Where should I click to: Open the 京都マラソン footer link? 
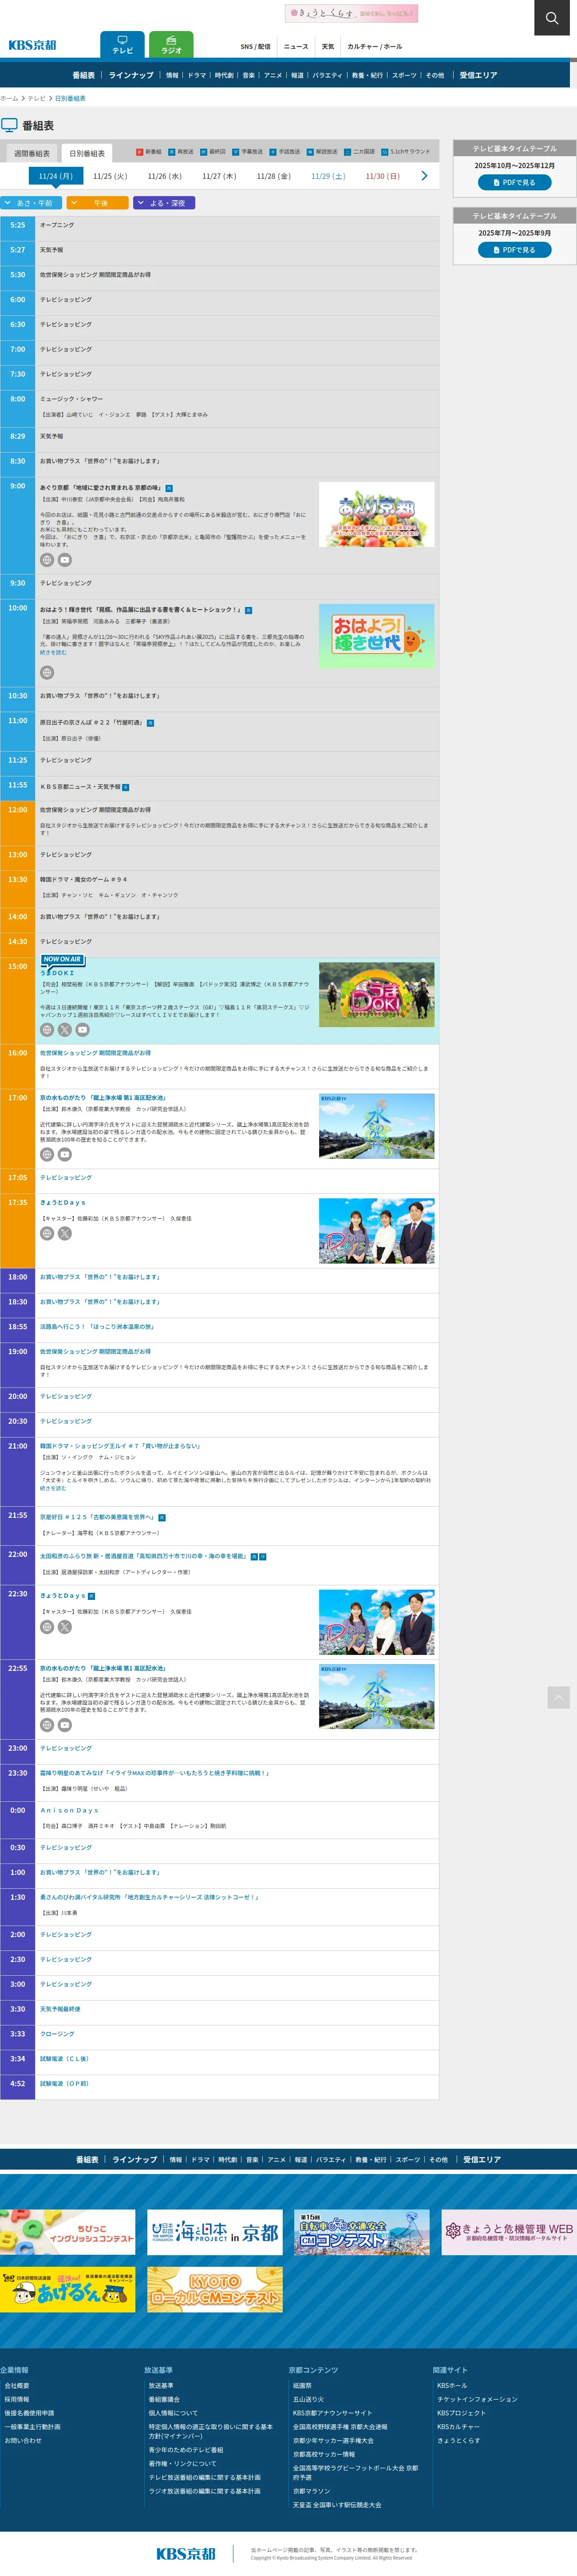tap(311, 2491)
